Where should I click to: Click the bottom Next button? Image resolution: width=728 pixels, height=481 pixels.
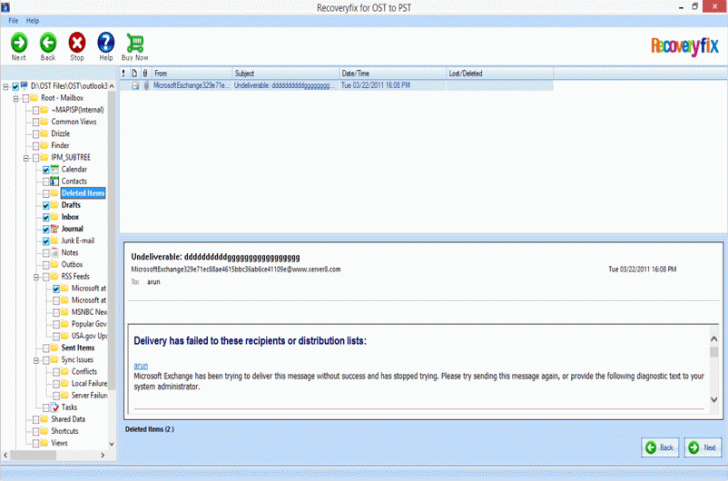703,448
